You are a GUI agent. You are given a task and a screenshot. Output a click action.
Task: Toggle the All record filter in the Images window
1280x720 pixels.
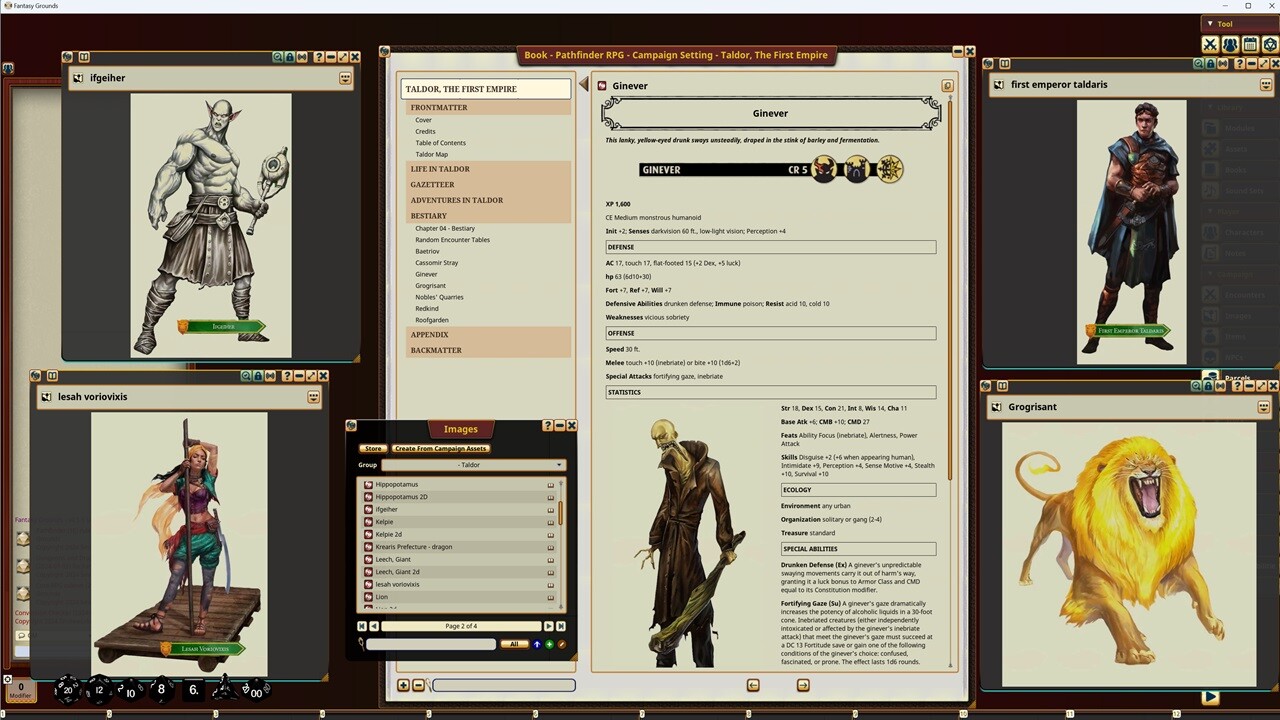[514, 644]
